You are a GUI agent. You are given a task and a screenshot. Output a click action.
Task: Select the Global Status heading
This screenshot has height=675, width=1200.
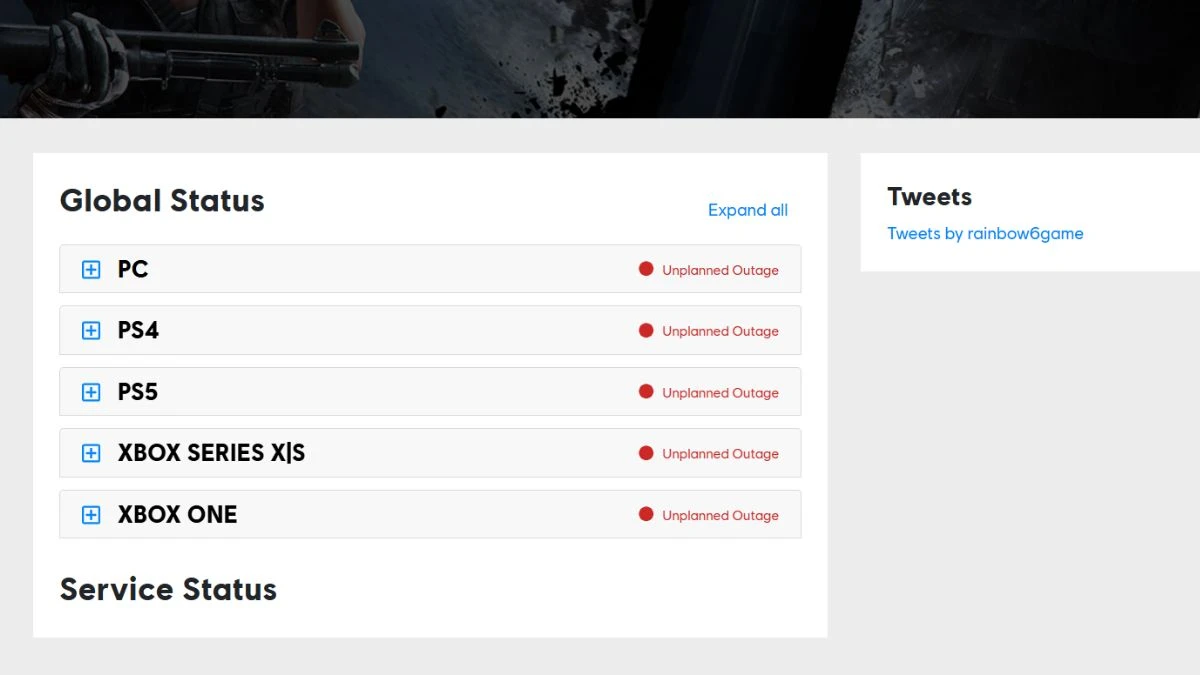point(162,201)
